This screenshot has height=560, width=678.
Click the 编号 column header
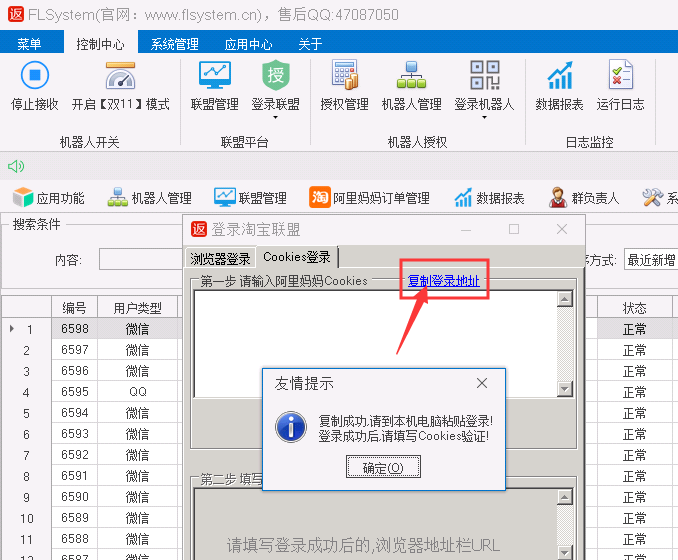coord(74,307)
